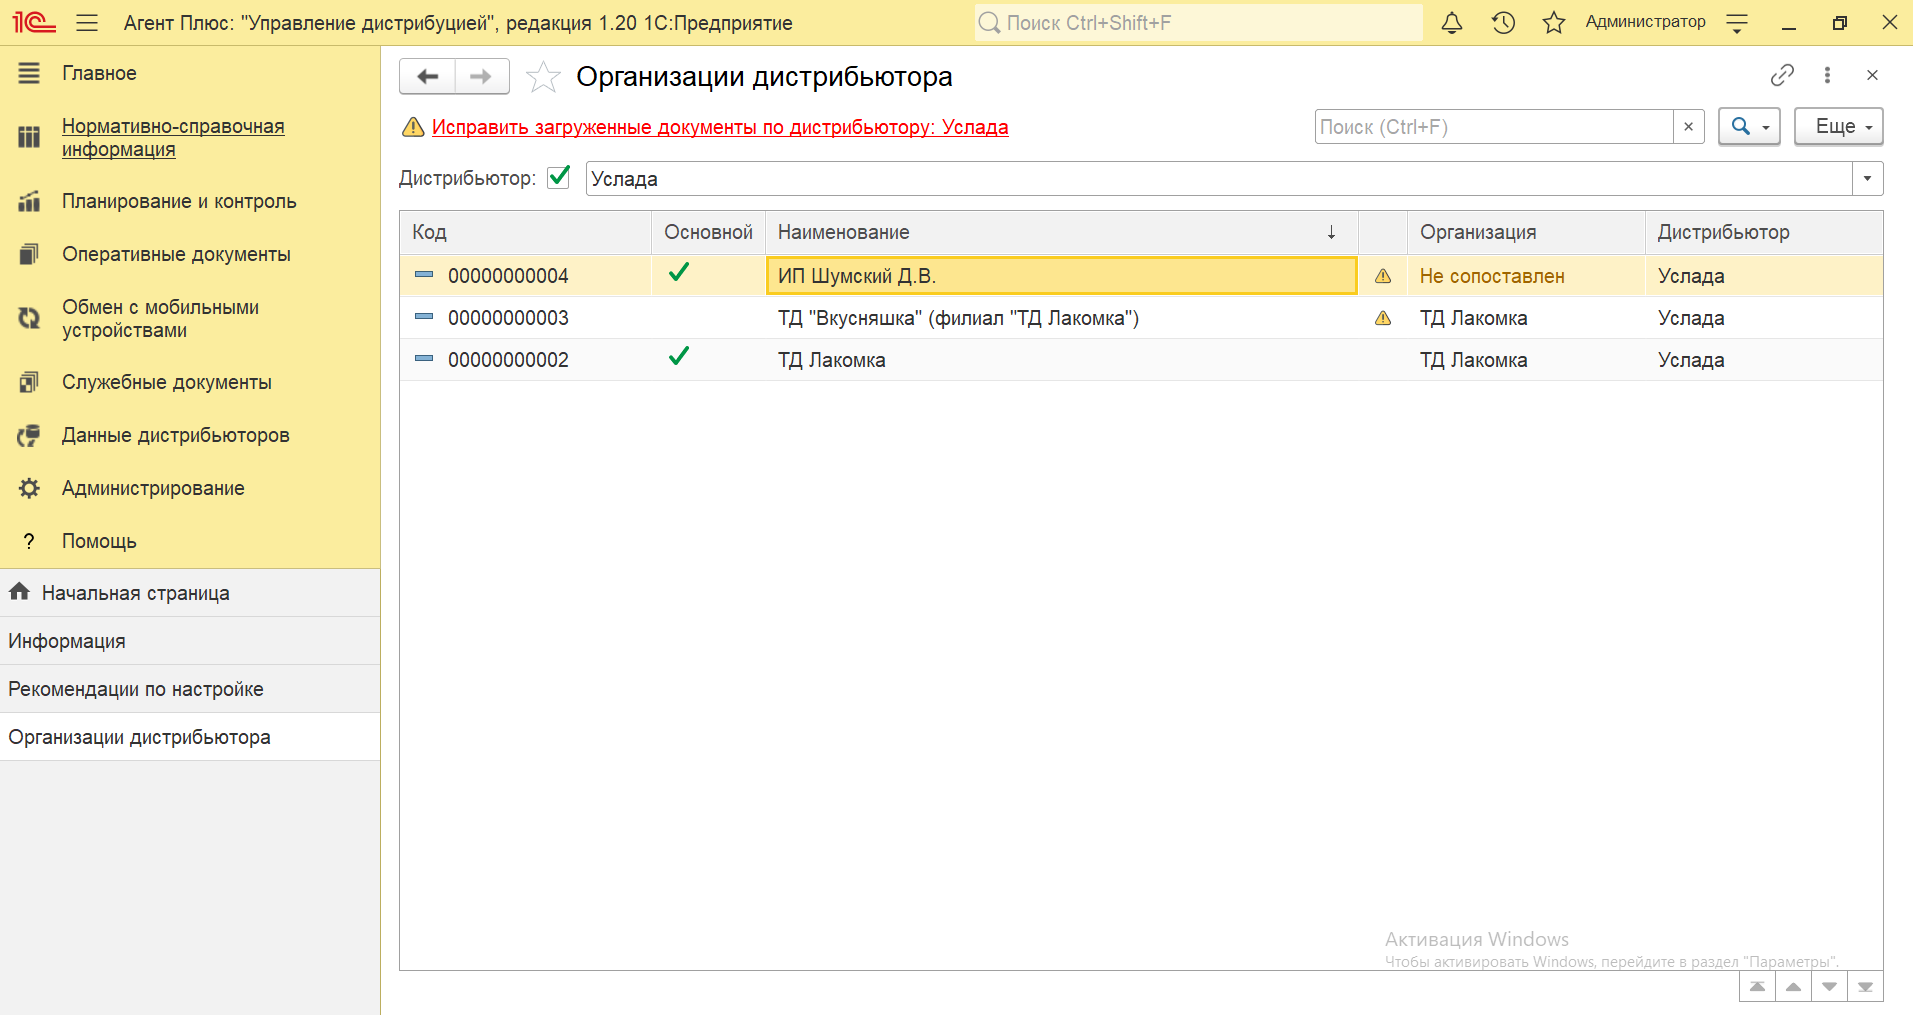Click the row icon for 00000000004
Screen dimensions: 1913x1015
[424, 274]
